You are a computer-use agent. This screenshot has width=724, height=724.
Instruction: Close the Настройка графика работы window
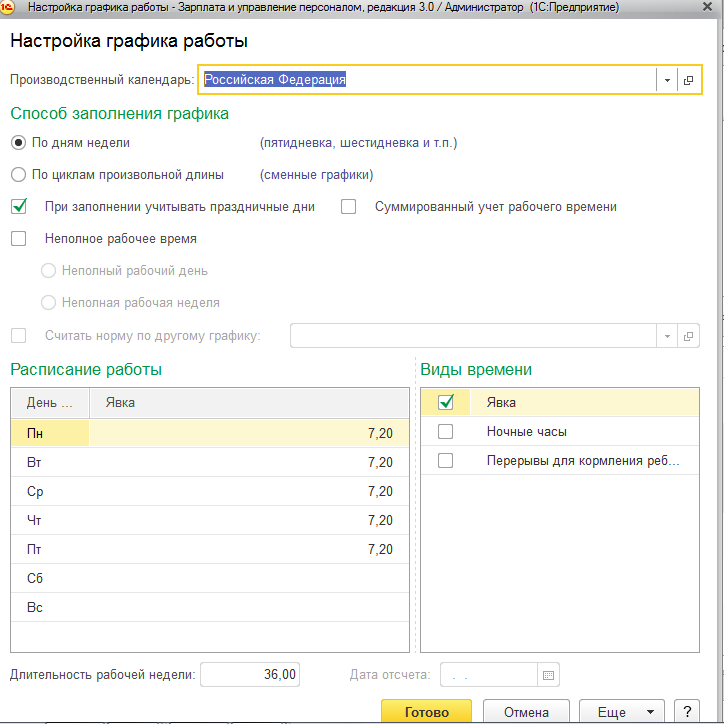(707, 7)
